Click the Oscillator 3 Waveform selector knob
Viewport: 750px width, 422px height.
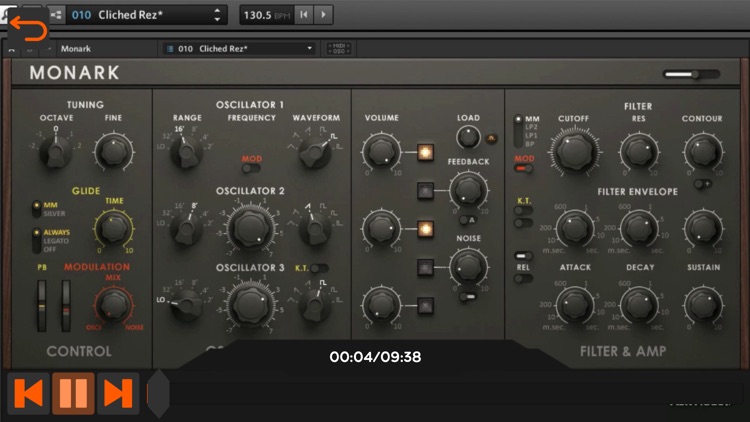pyautogui.click(x=315, y=305)
